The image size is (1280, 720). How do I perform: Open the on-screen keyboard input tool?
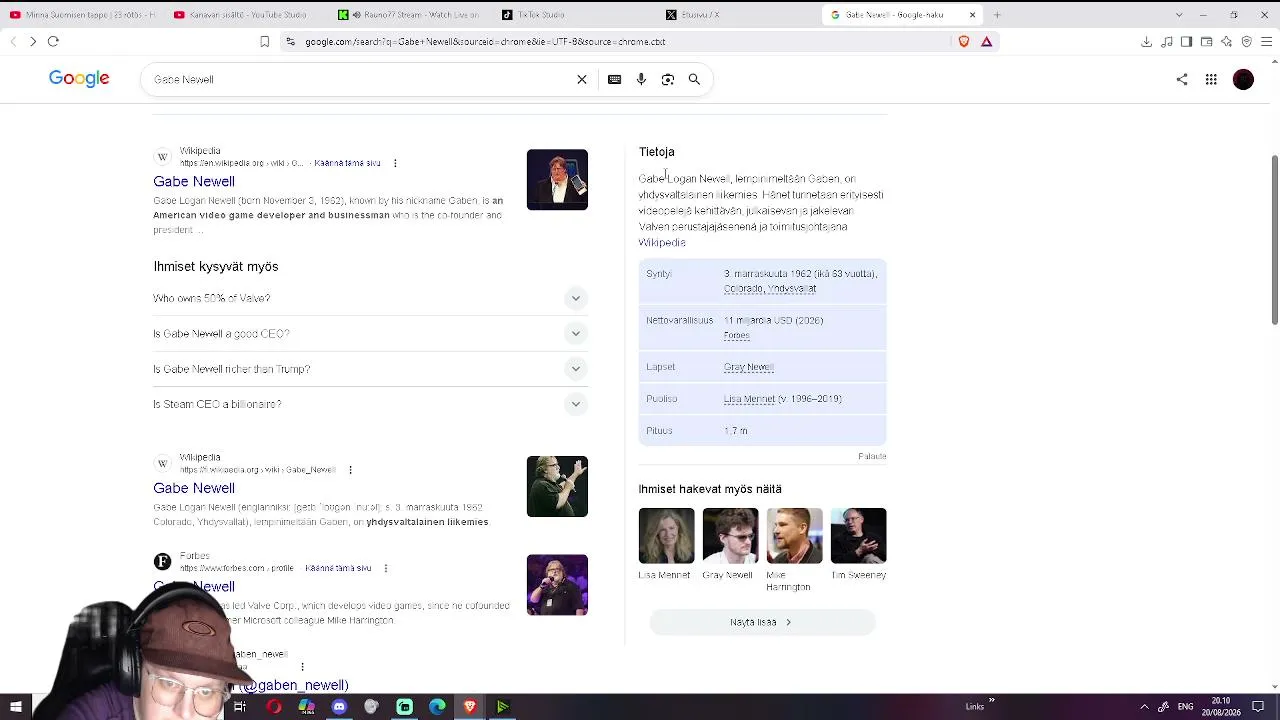[x=615, y=79]
